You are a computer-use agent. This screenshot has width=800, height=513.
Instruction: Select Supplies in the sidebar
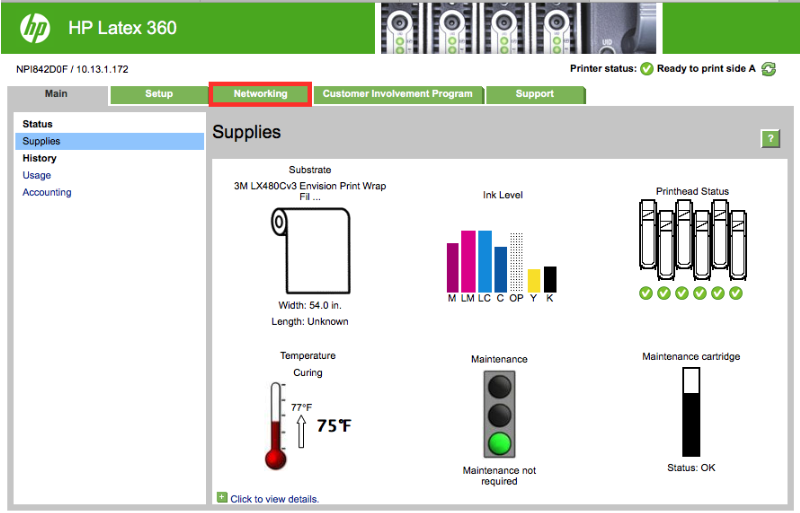coord(42,142)
